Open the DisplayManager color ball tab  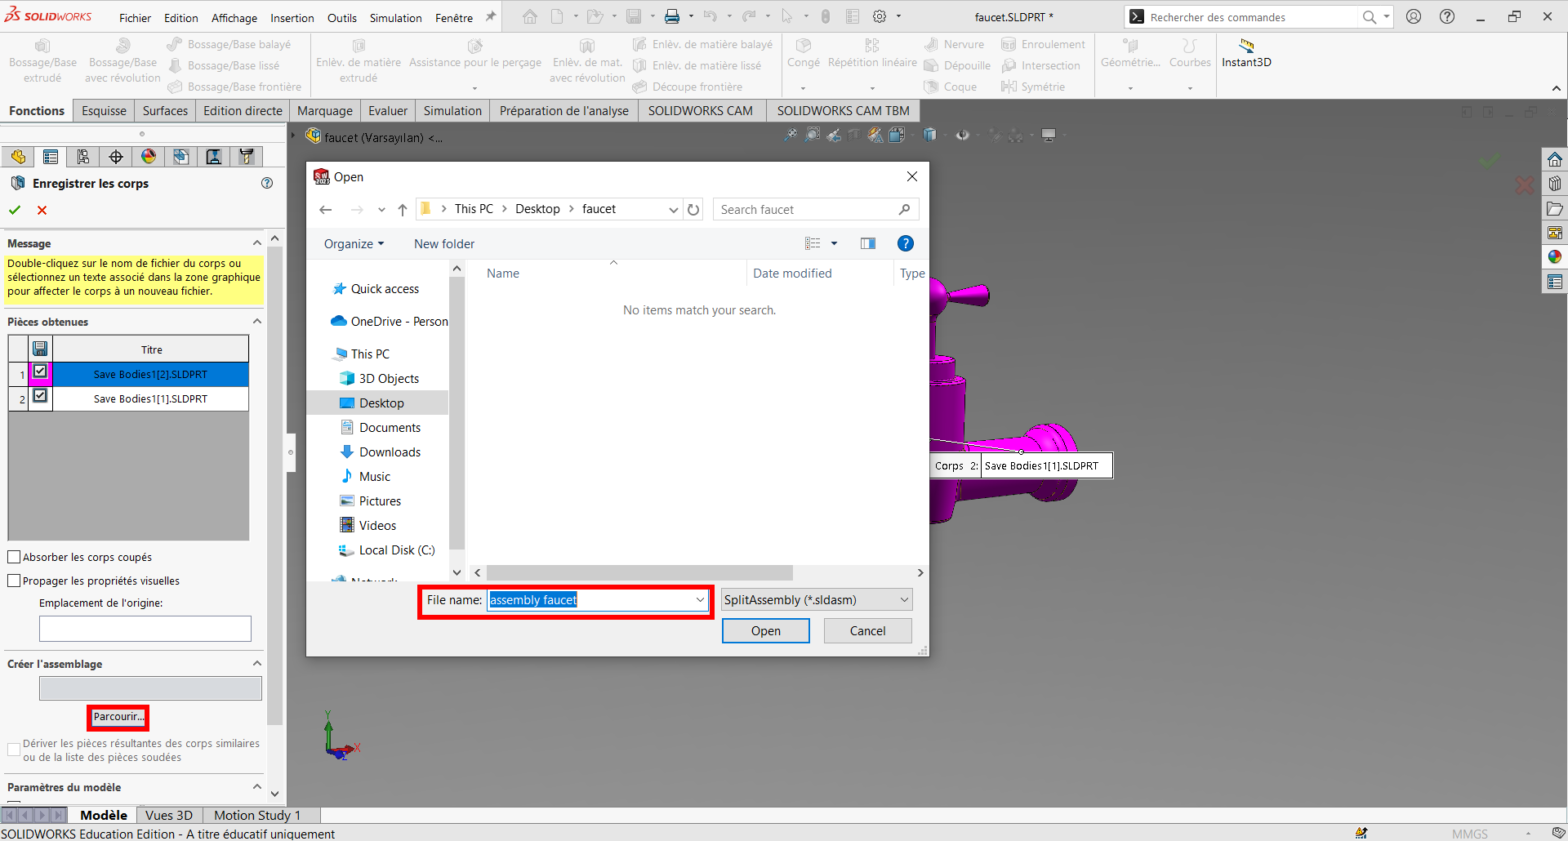click(149, 157)
